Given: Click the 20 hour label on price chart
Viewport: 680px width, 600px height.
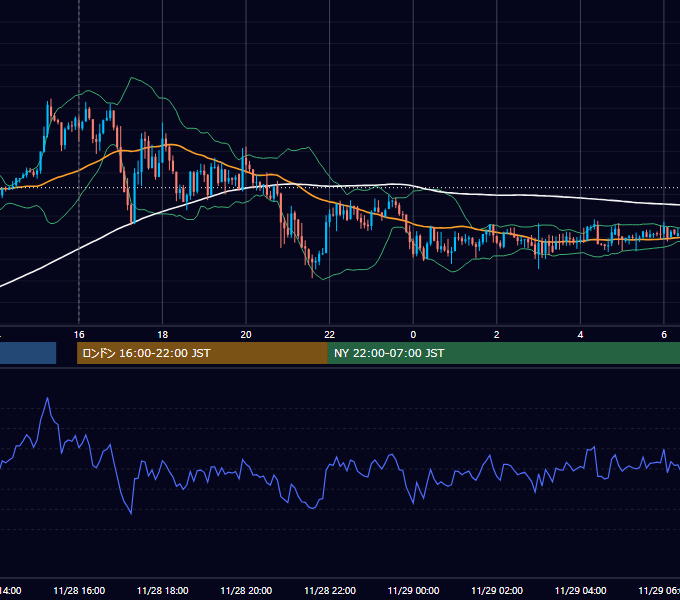Looking at the screenshot, I should coord(246,335).
